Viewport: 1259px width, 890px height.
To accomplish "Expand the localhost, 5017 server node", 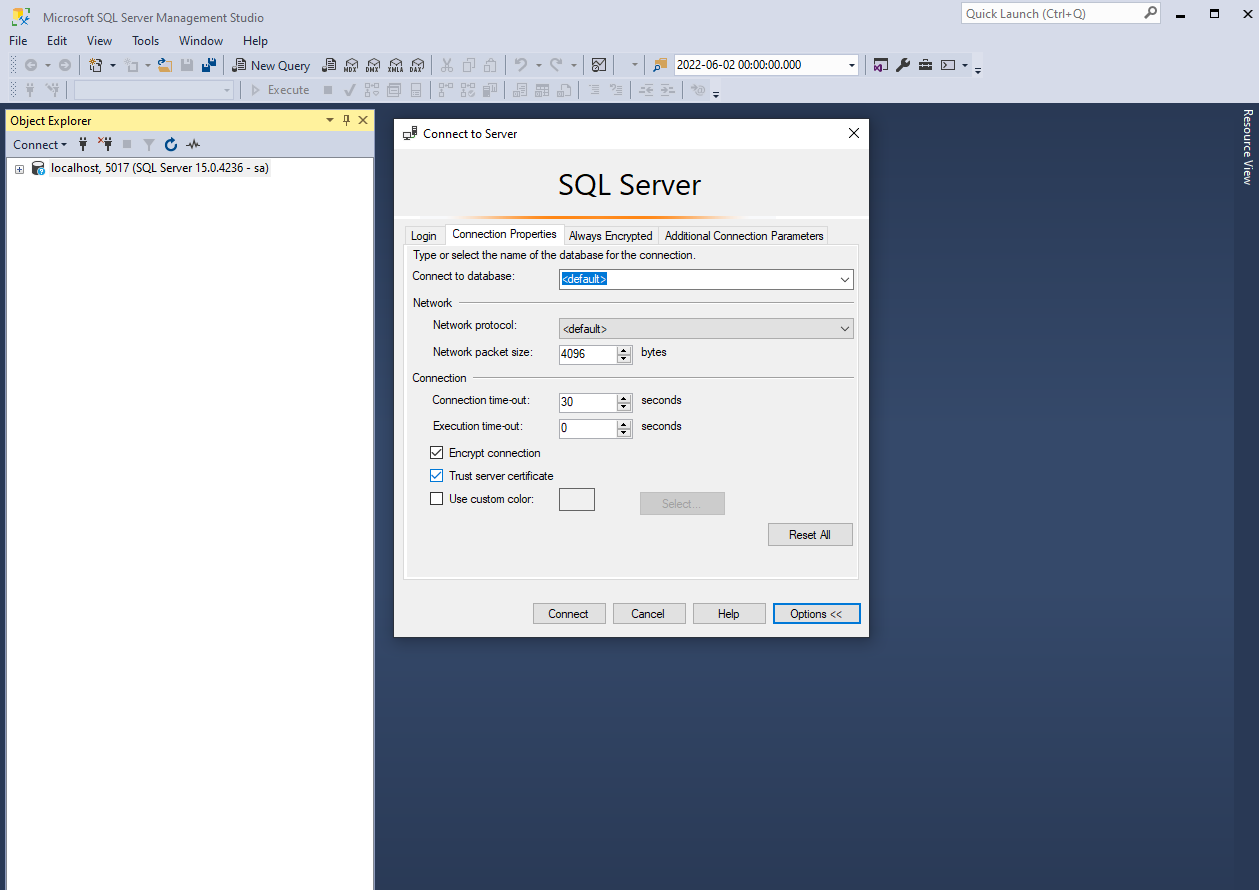I will [x=19, y=169].
